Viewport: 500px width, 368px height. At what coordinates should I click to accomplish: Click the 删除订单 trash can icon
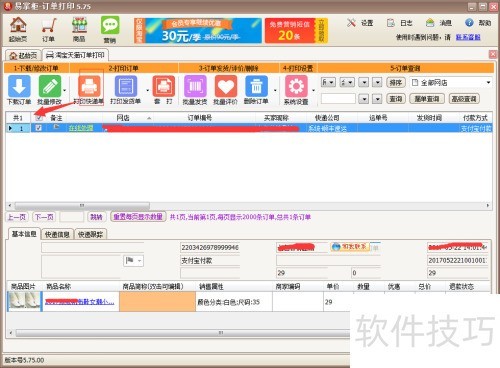point(256,86)
